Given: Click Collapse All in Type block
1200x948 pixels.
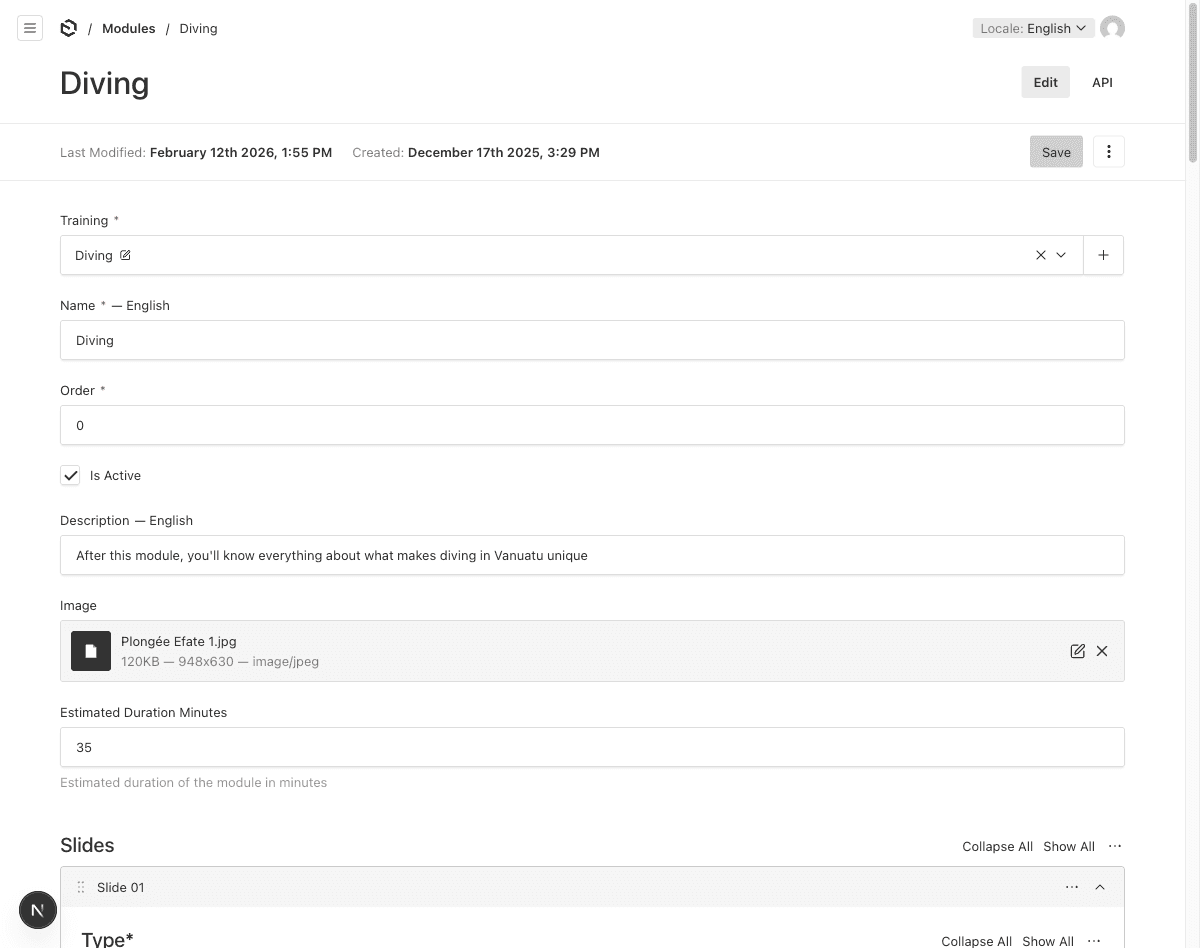Looking at the screenshot, I should 976,941.
